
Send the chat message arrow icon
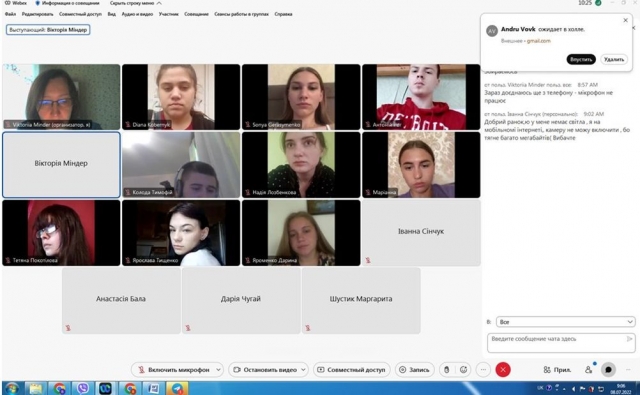coord(629,339)
